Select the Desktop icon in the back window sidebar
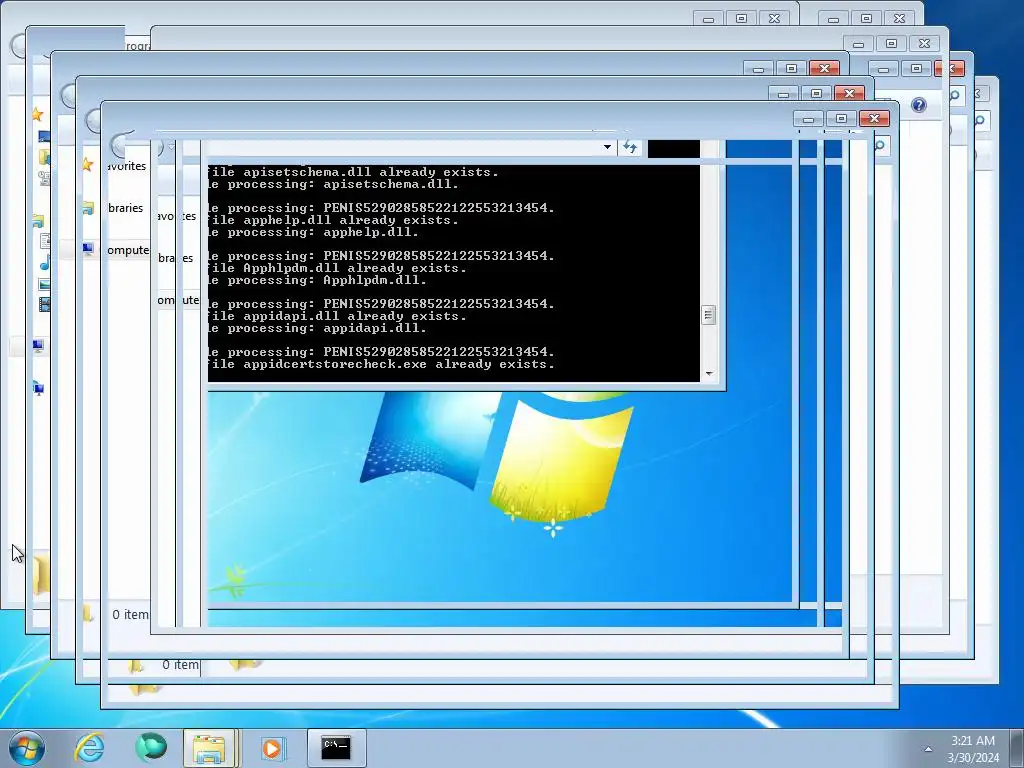 (x=44, y=136)
